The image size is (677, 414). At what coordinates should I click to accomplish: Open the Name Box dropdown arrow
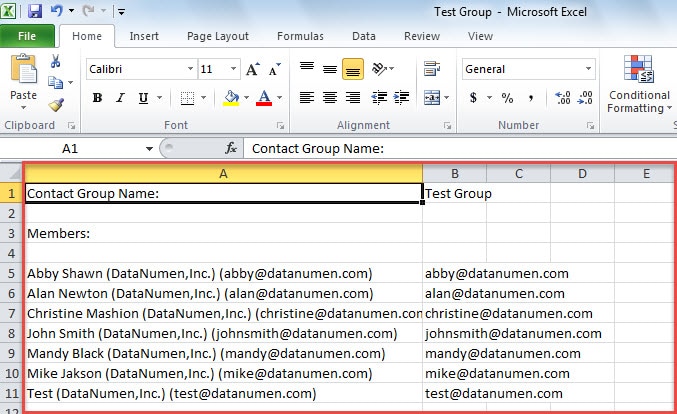click(149, 149)
